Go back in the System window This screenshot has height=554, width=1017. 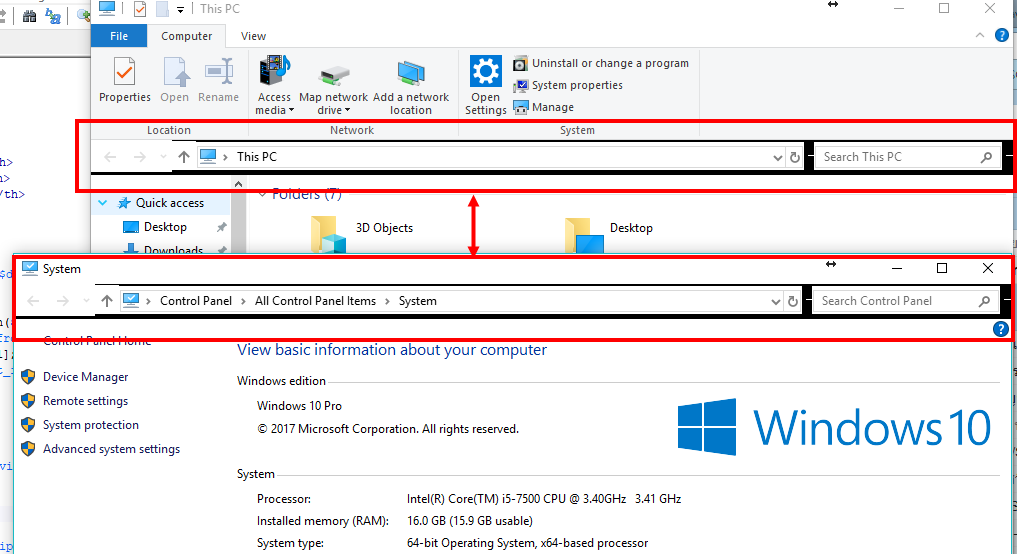click(x=33, y=301)
